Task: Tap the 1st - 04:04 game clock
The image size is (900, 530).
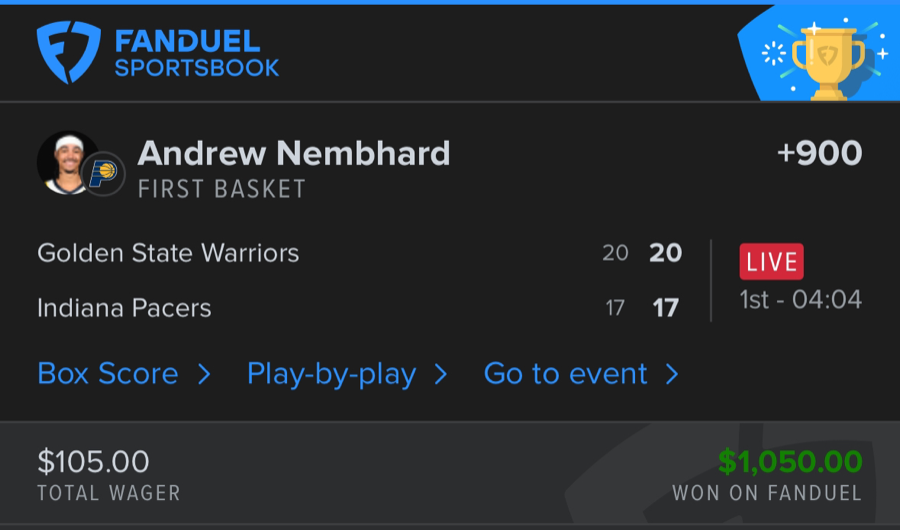Action: tap(800, 299)
